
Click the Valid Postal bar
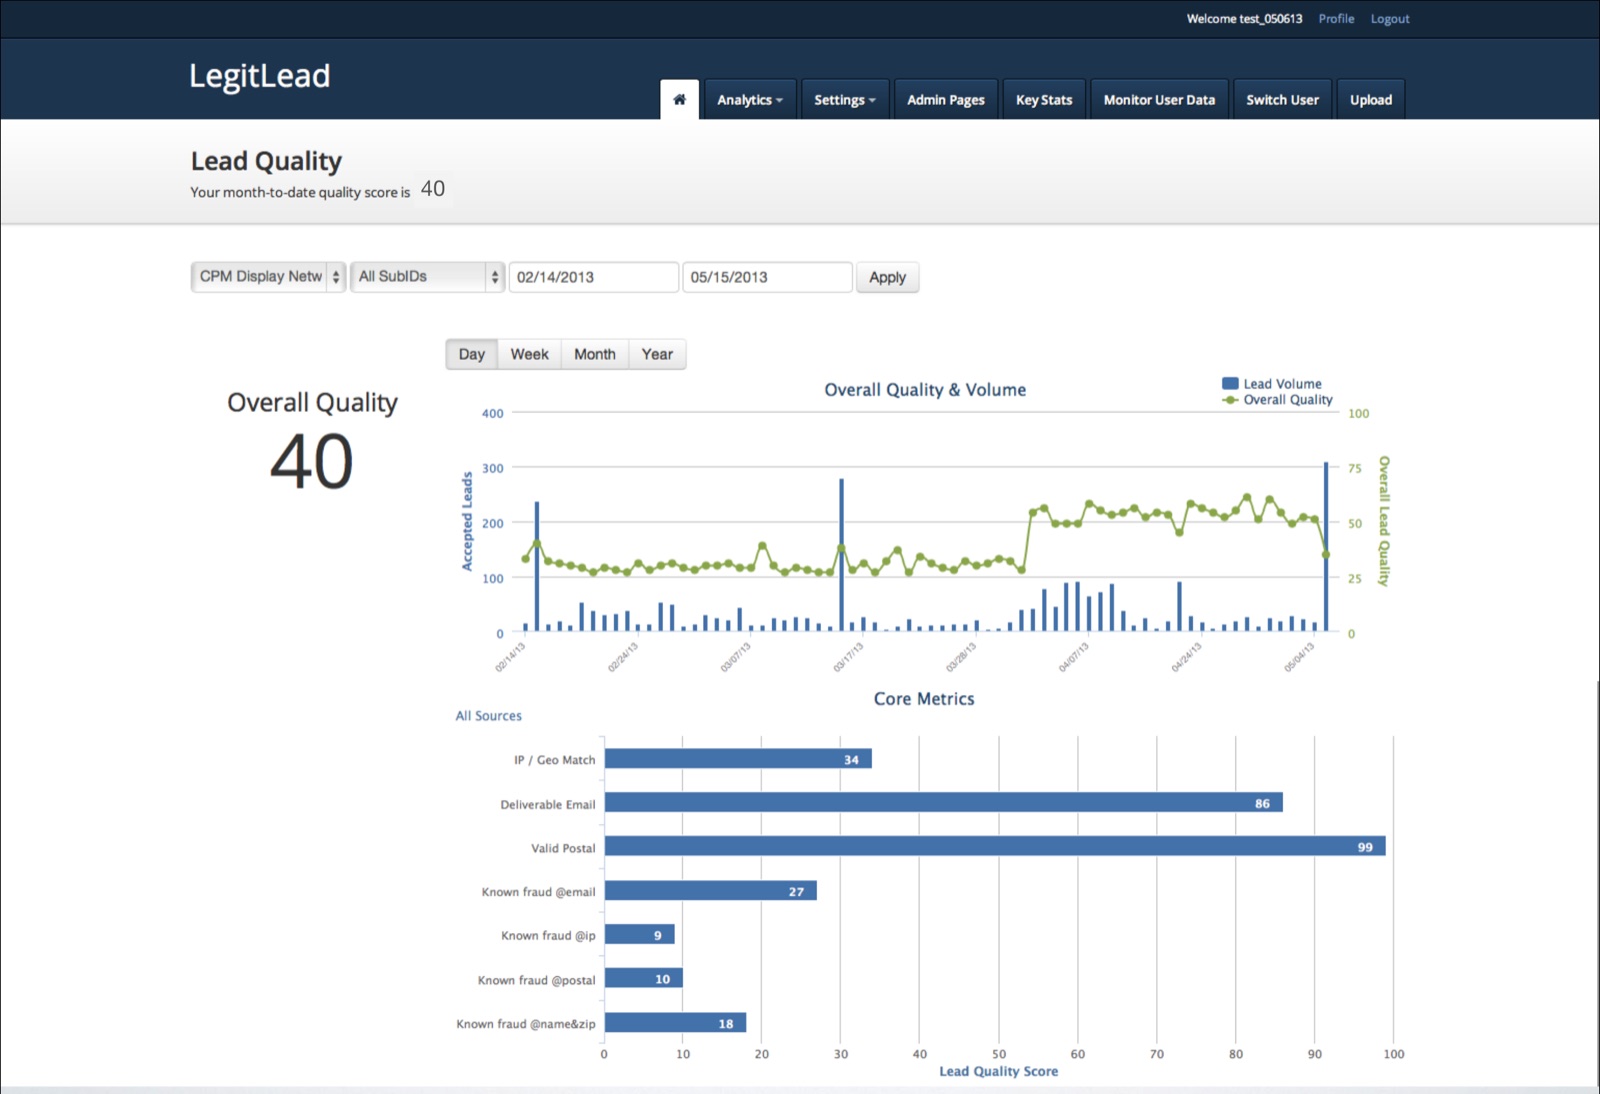[x=995, y=847]
